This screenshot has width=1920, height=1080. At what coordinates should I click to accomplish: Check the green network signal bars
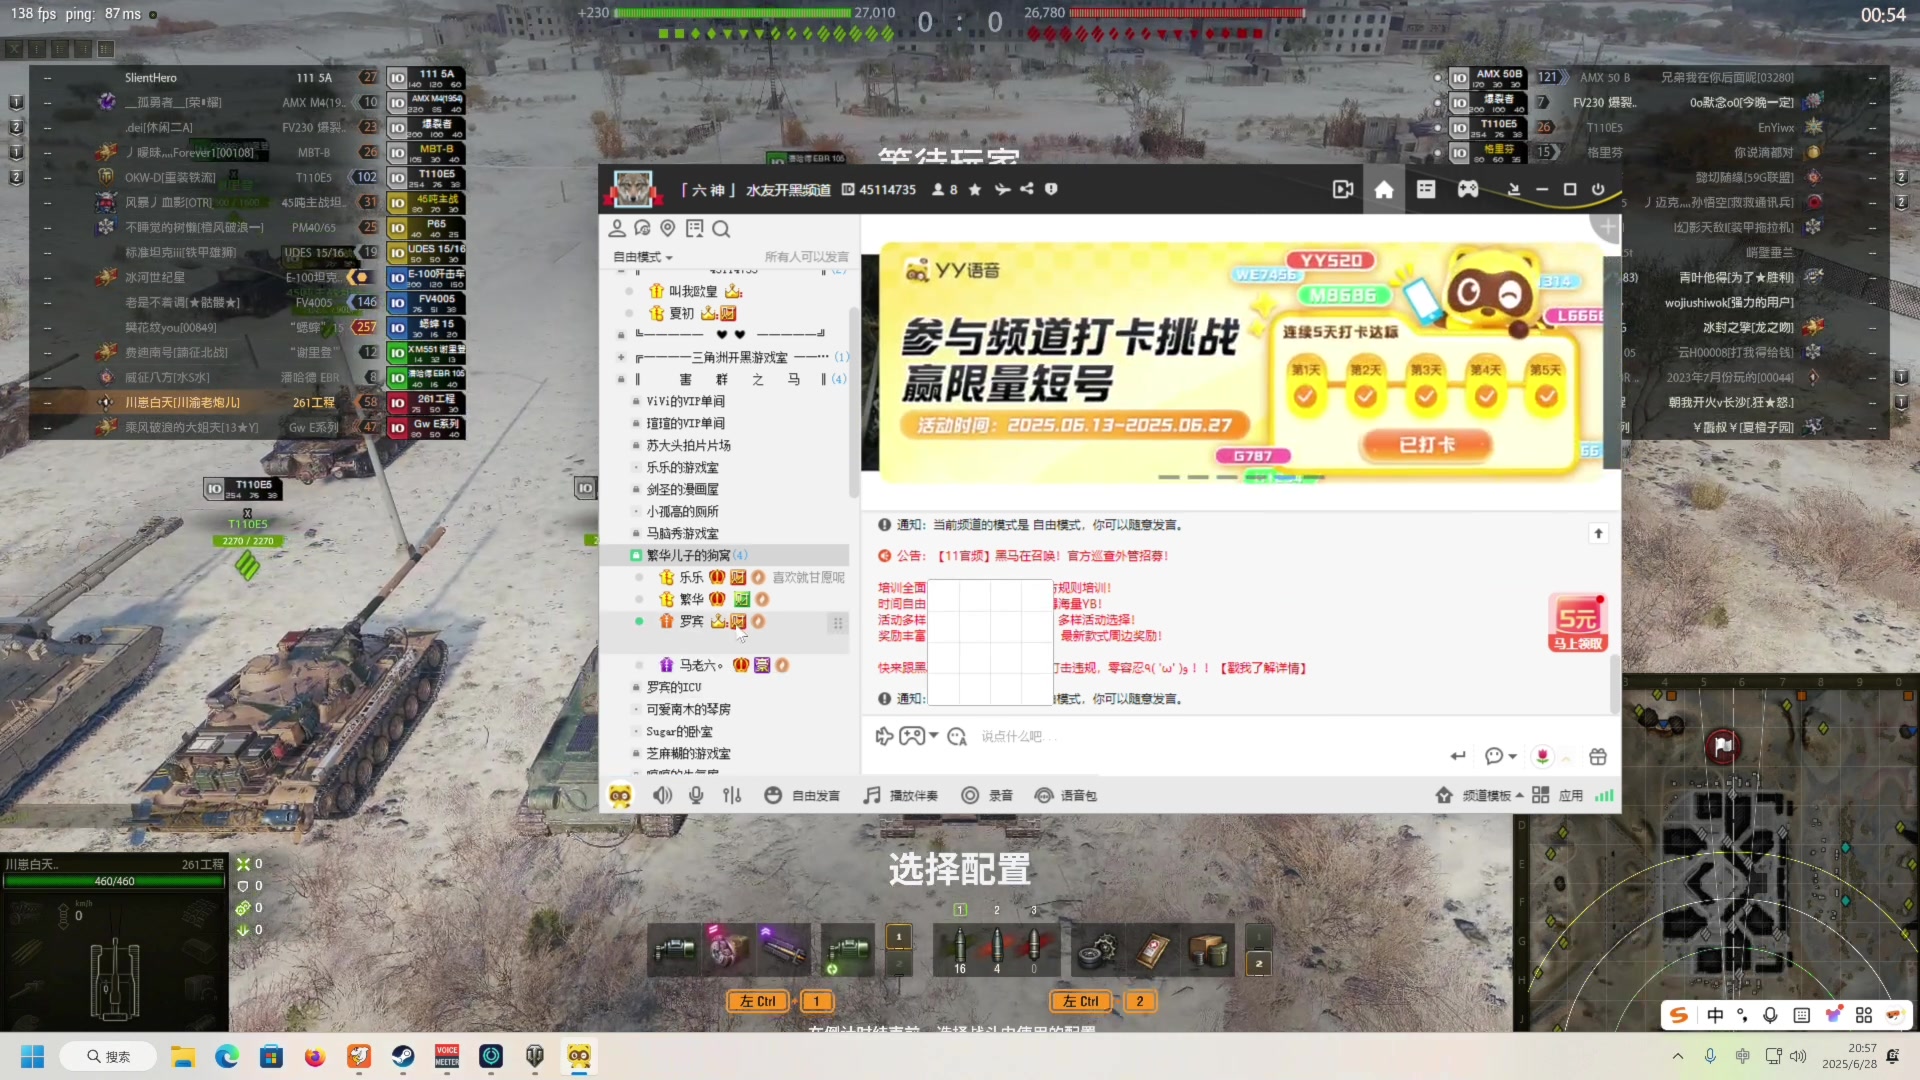point(1604,796)
